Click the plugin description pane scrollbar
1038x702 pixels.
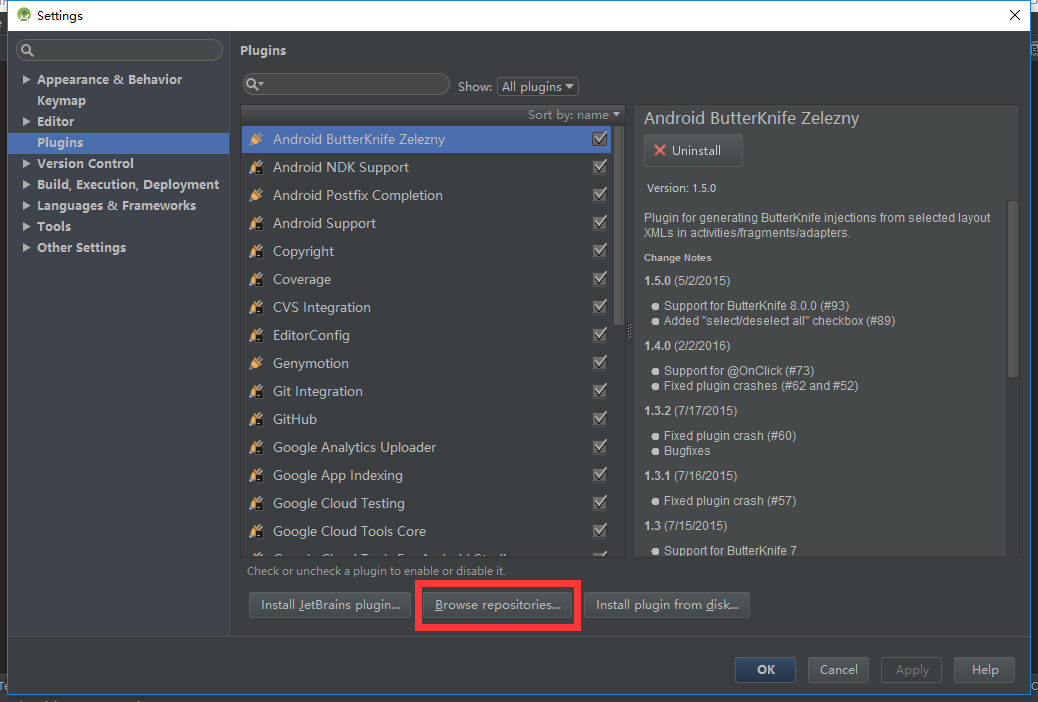click(1012, 289)
